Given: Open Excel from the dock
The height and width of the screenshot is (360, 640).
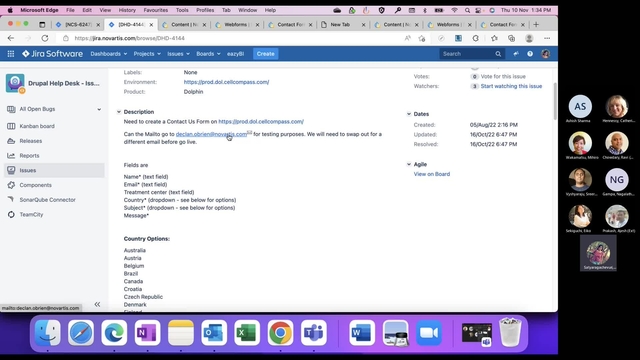Looking at the screenshot, I should point(247,333).
